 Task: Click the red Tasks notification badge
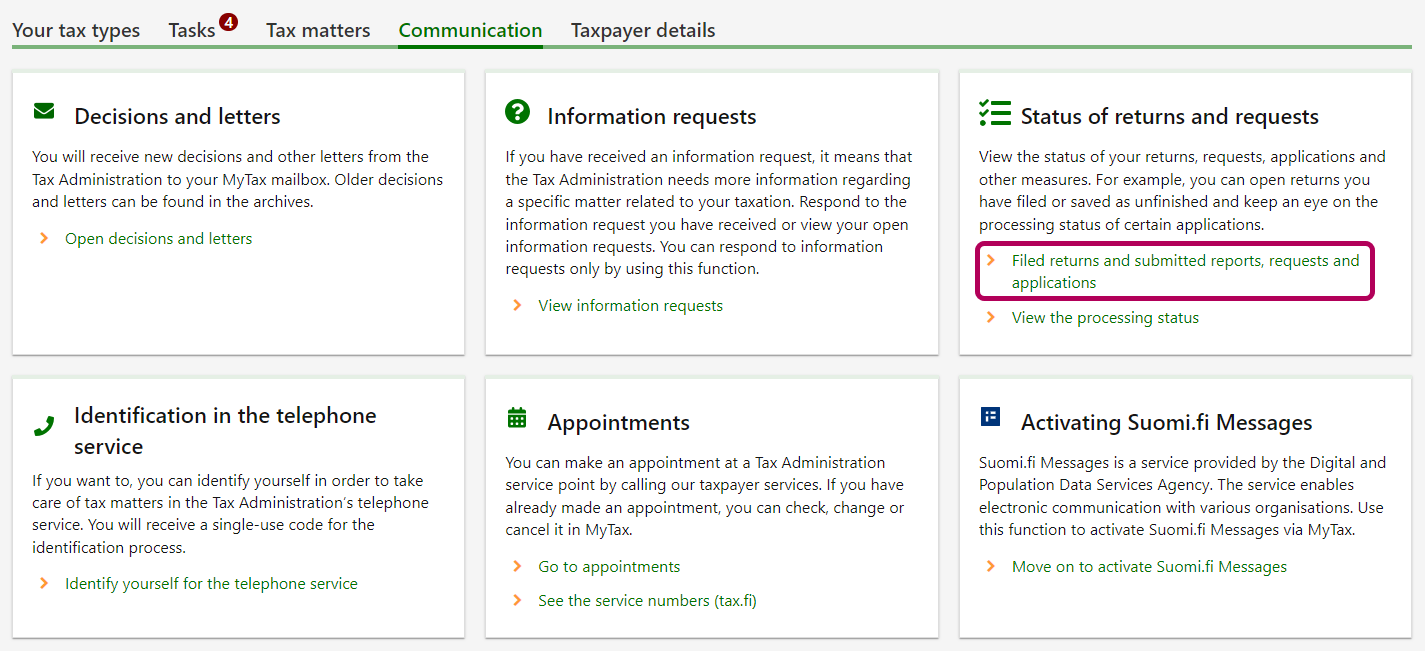click(228, 21)
